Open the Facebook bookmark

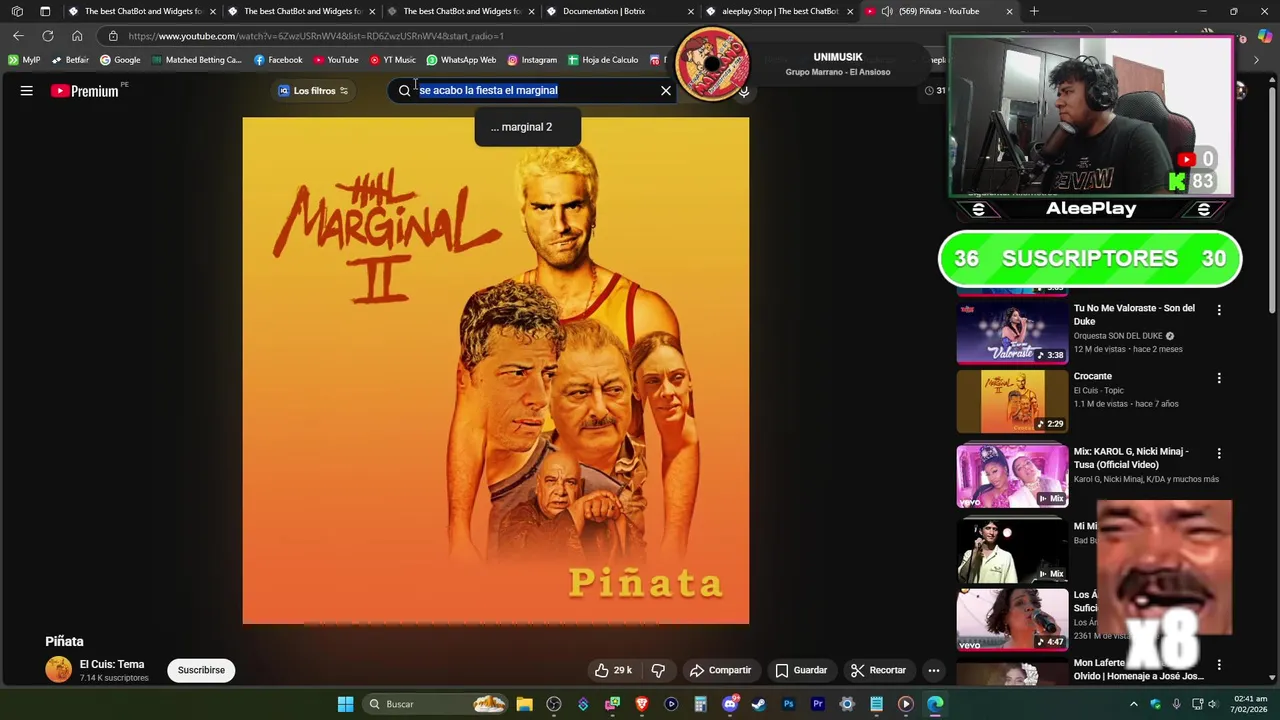[278, 60]
